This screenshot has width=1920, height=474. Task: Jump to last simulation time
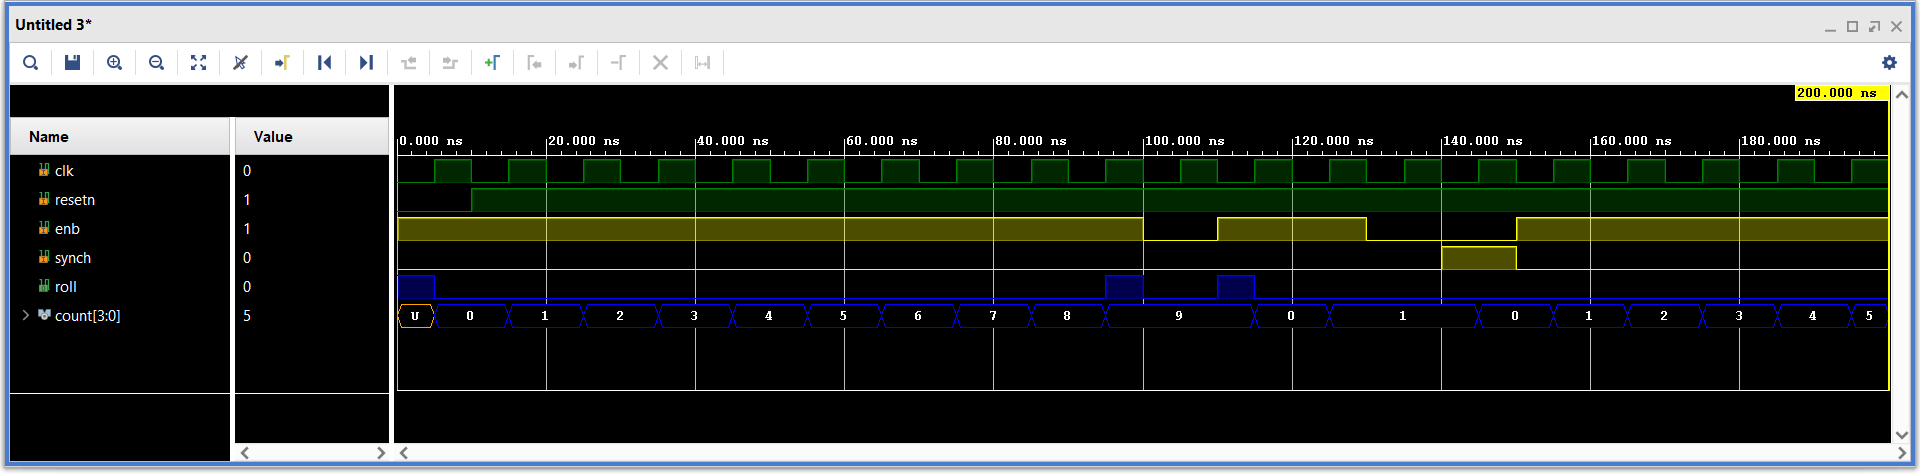click(x=367, y=62)
